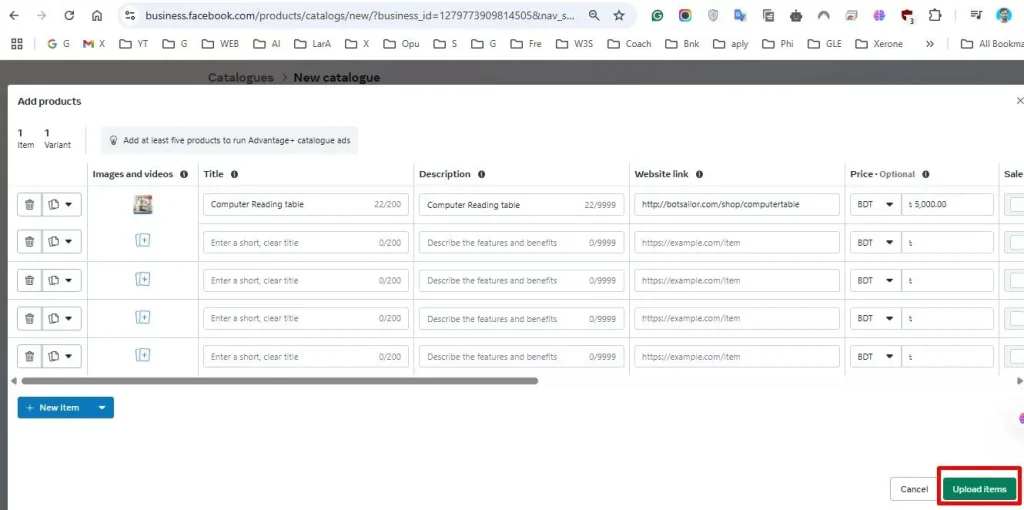The width and height of the screenshot is (1024, 510).
Task: Click the trash icon in the last empty row
Action: click(29, 357)
